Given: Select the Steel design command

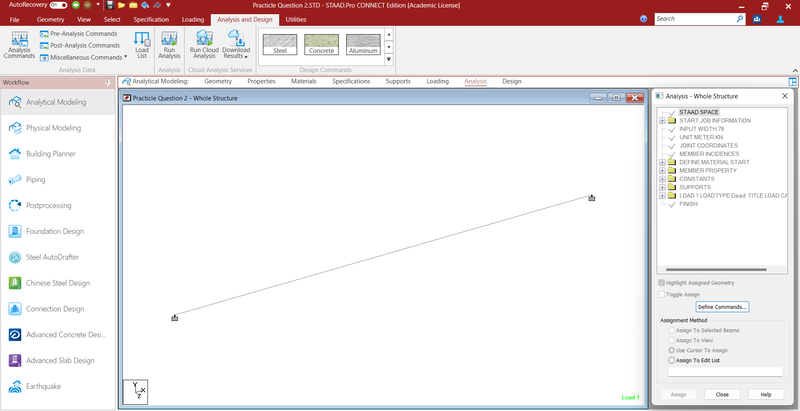Looking at the screenshot, I should (x=280, y=44).
